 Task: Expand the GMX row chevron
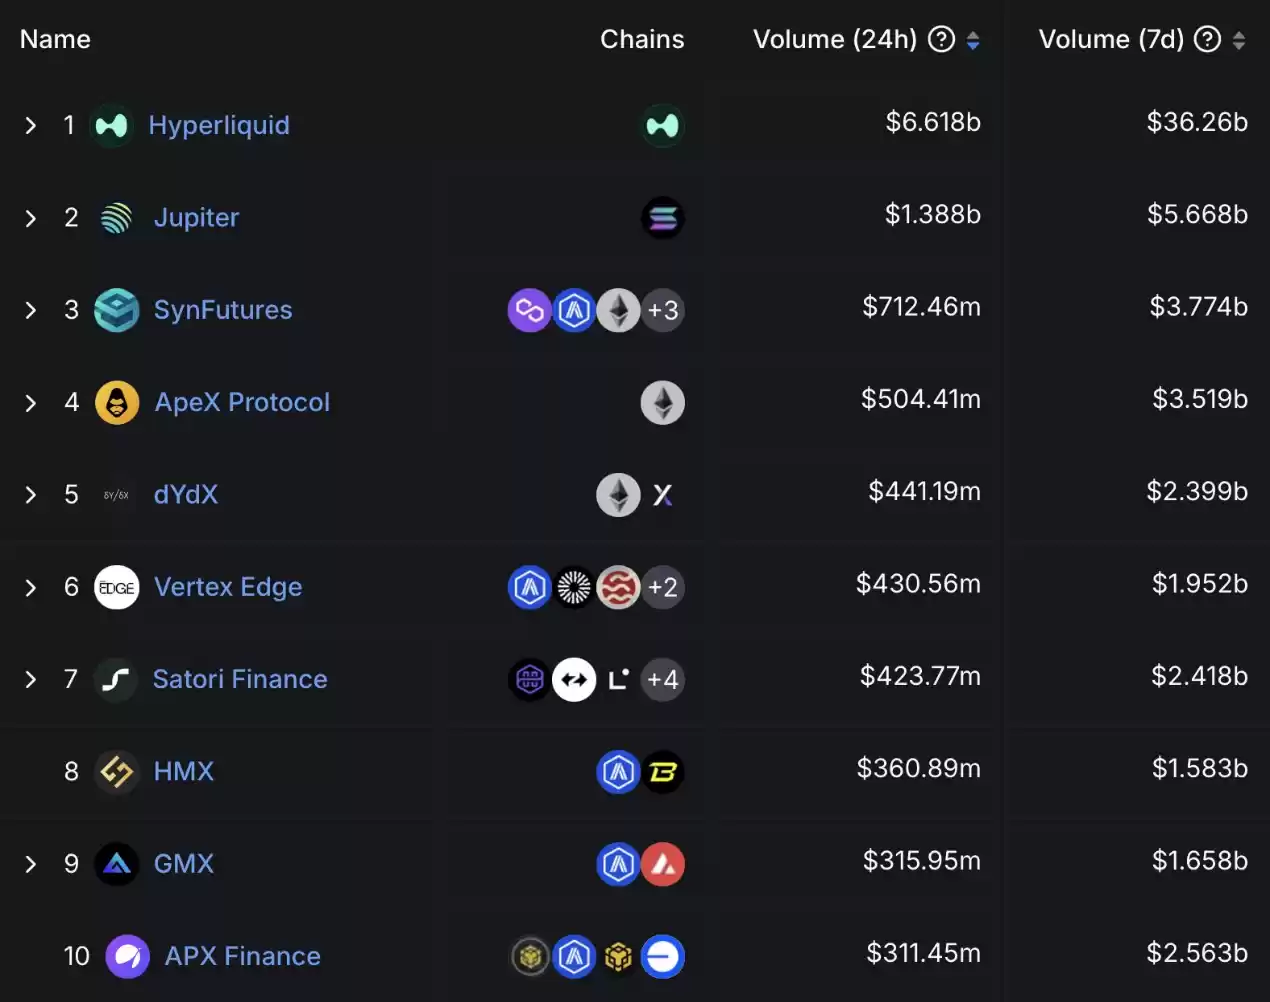[x=31, y=865]
